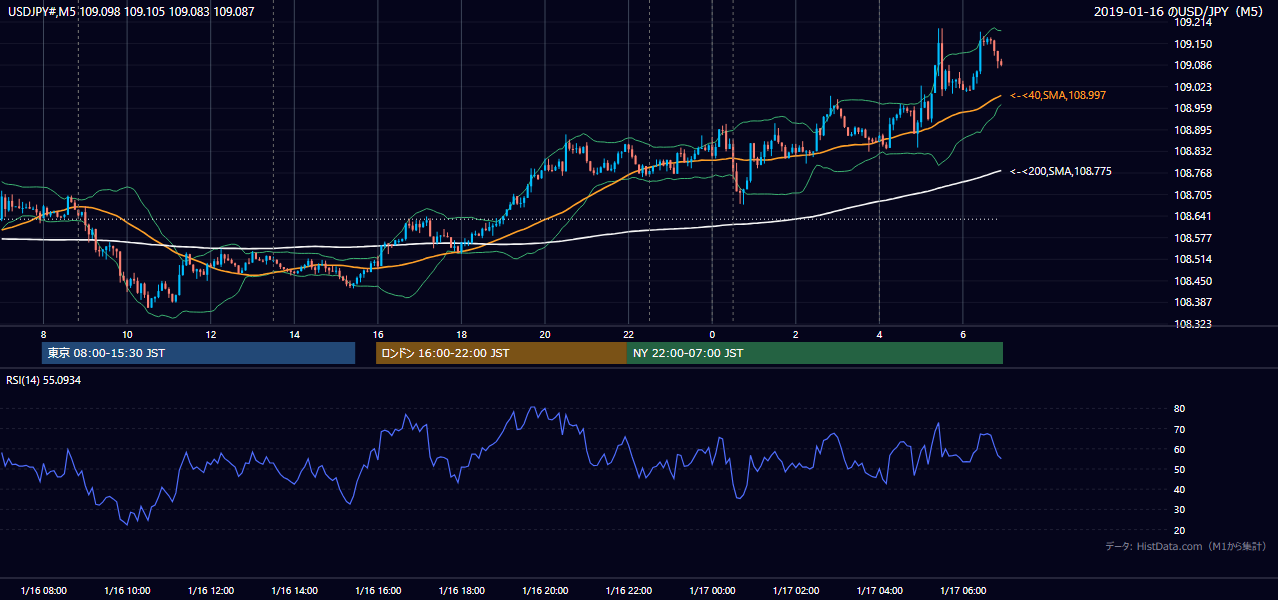The image size is (1278, 600).
Task: Click the 108.387 price axis label
Action: click(1194, 302)
